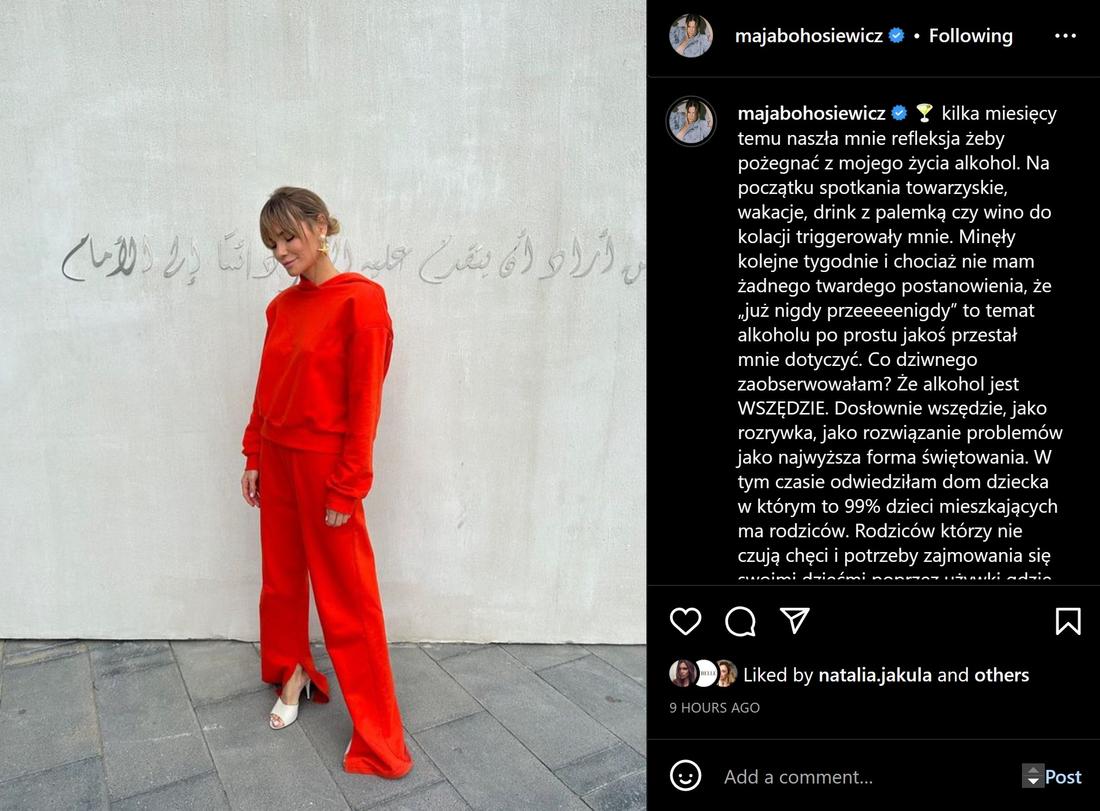Click verified badge in caption

[x=899, y=113]
